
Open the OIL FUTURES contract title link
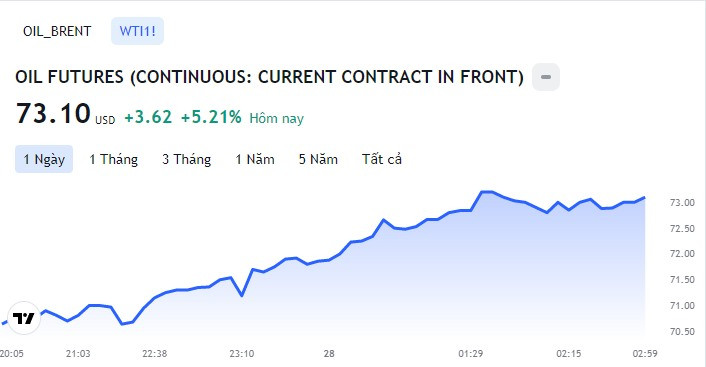(269, 77)
